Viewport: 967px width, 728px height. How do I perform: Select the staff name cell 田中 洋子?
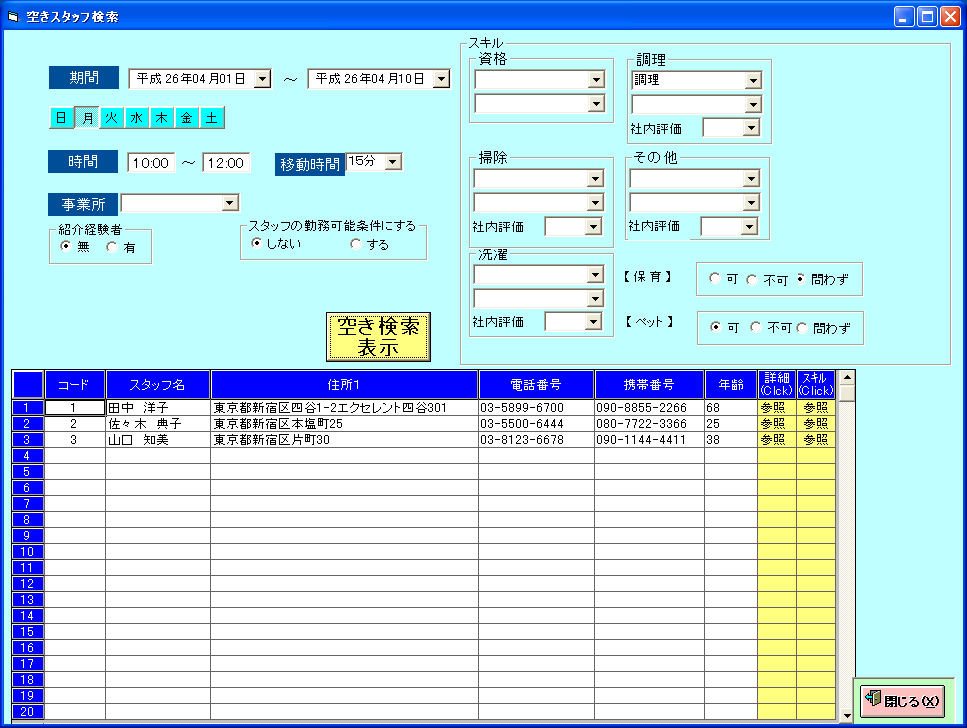click(x=158, y=408)
